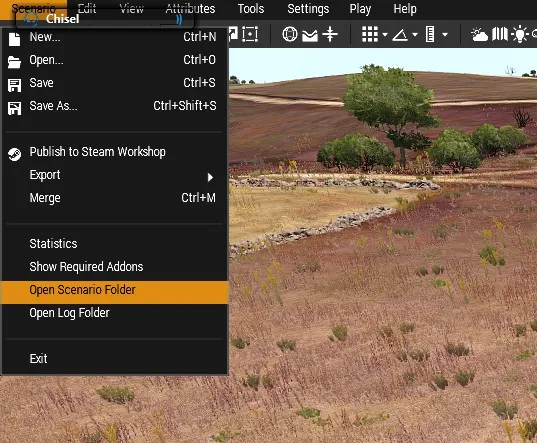Open the weather cloud-sun toolbar icon
Screen dimensions: 537x443
click(479, 35)
